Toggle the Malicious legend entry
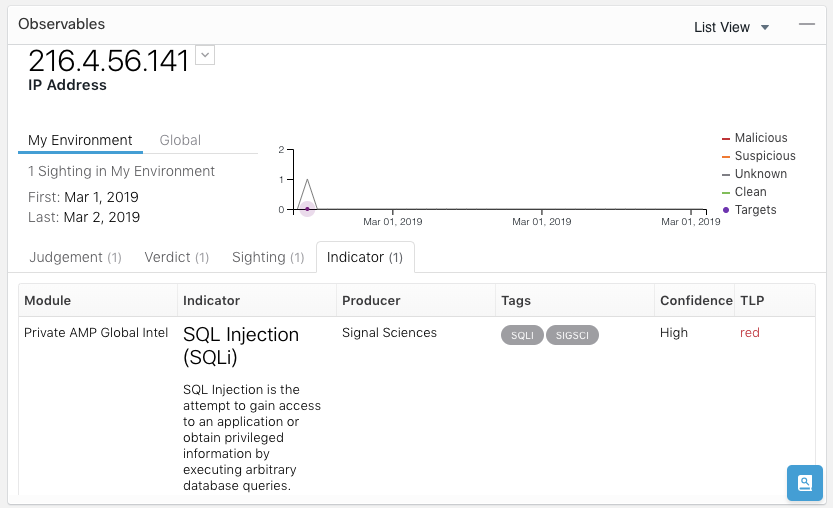Viewport: 833px width, 508px height. coord(760,138)
